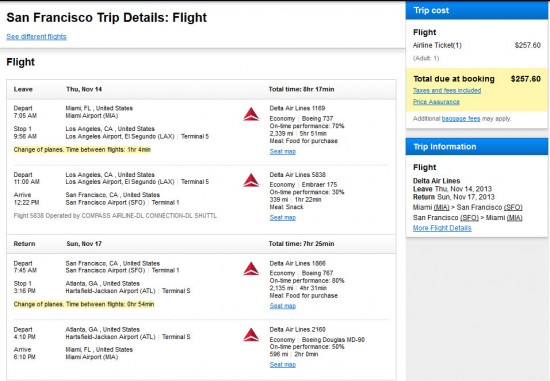550x381 pixels.
Task: Click the Delta logo for flight 2160
Action: [251, 335]
